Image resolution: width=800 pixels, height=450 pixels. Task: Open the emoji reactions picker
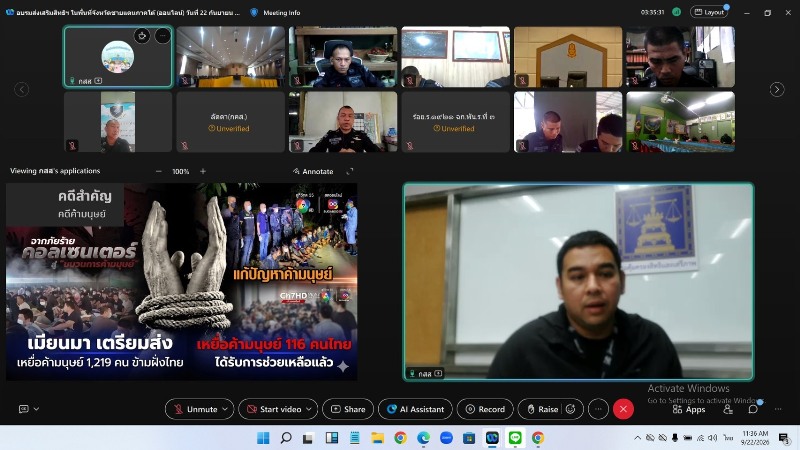pyautogui.click(x=571, y=409)
